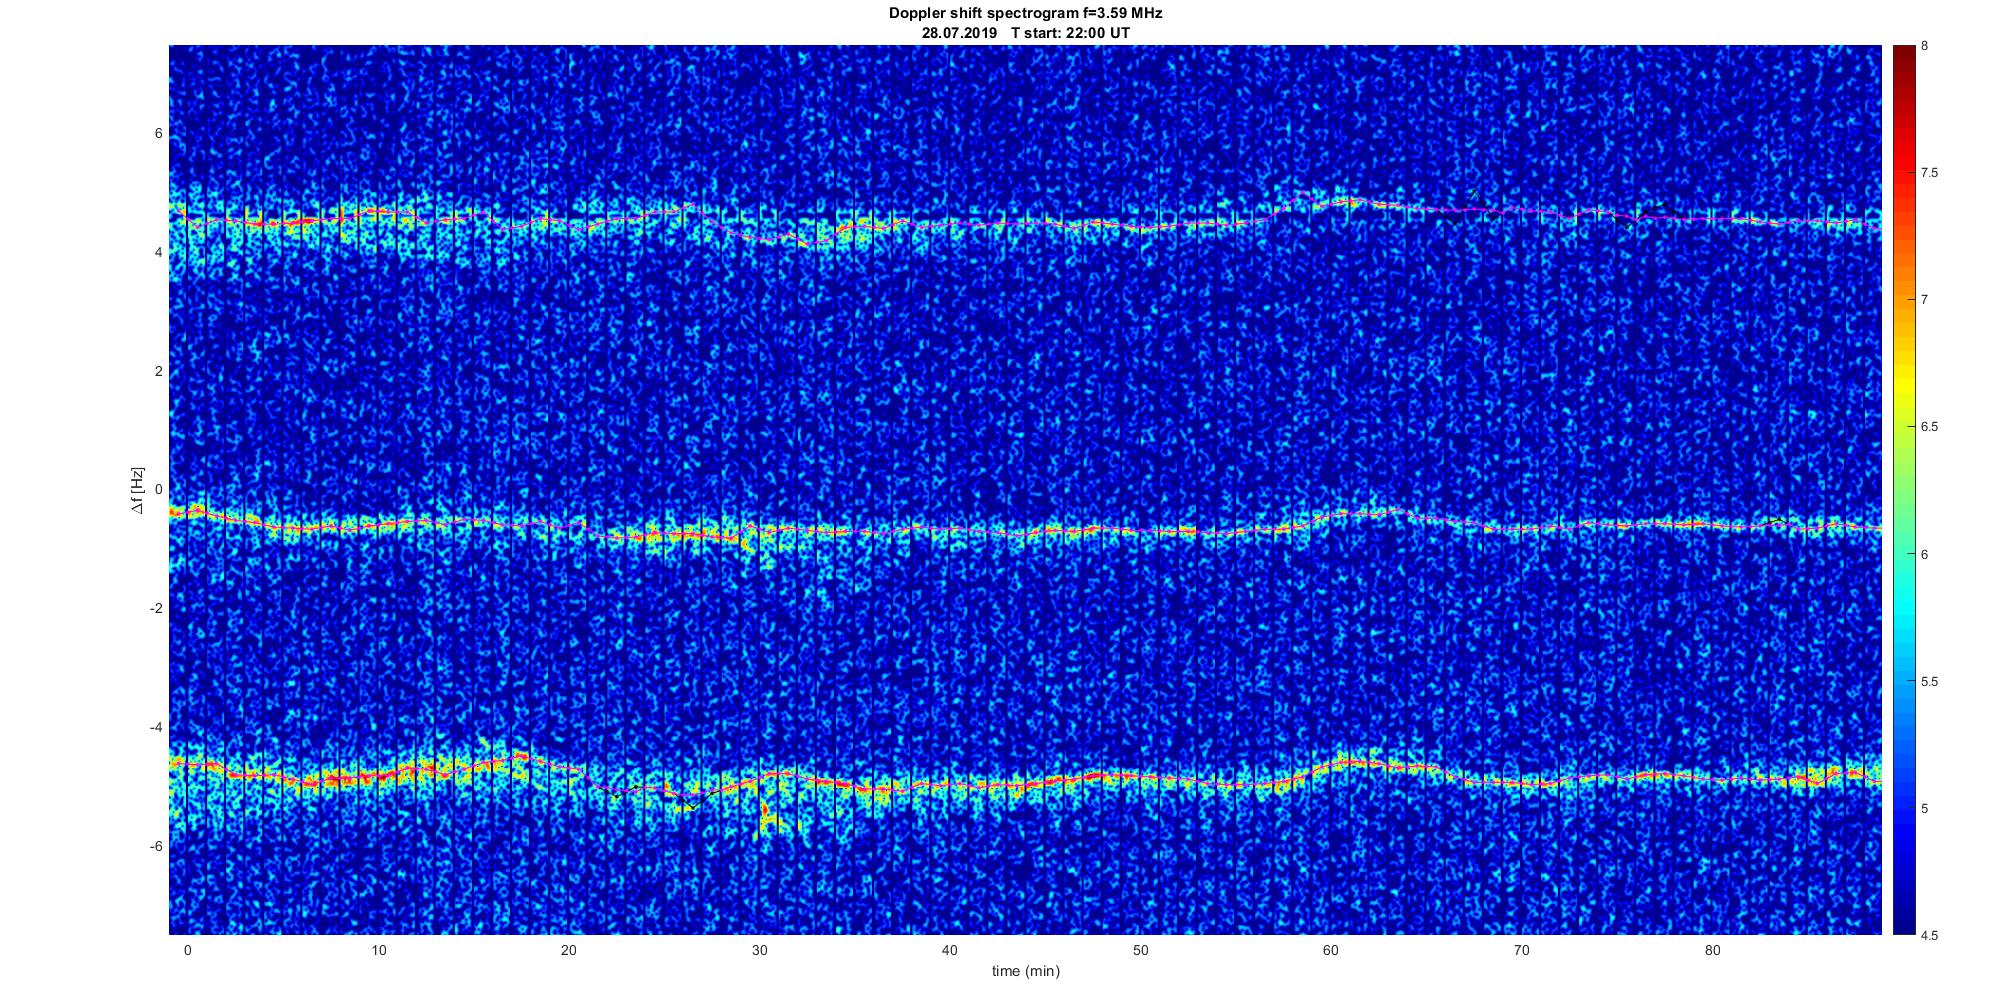Select the x-axis tick label 30

pos(760,950)
